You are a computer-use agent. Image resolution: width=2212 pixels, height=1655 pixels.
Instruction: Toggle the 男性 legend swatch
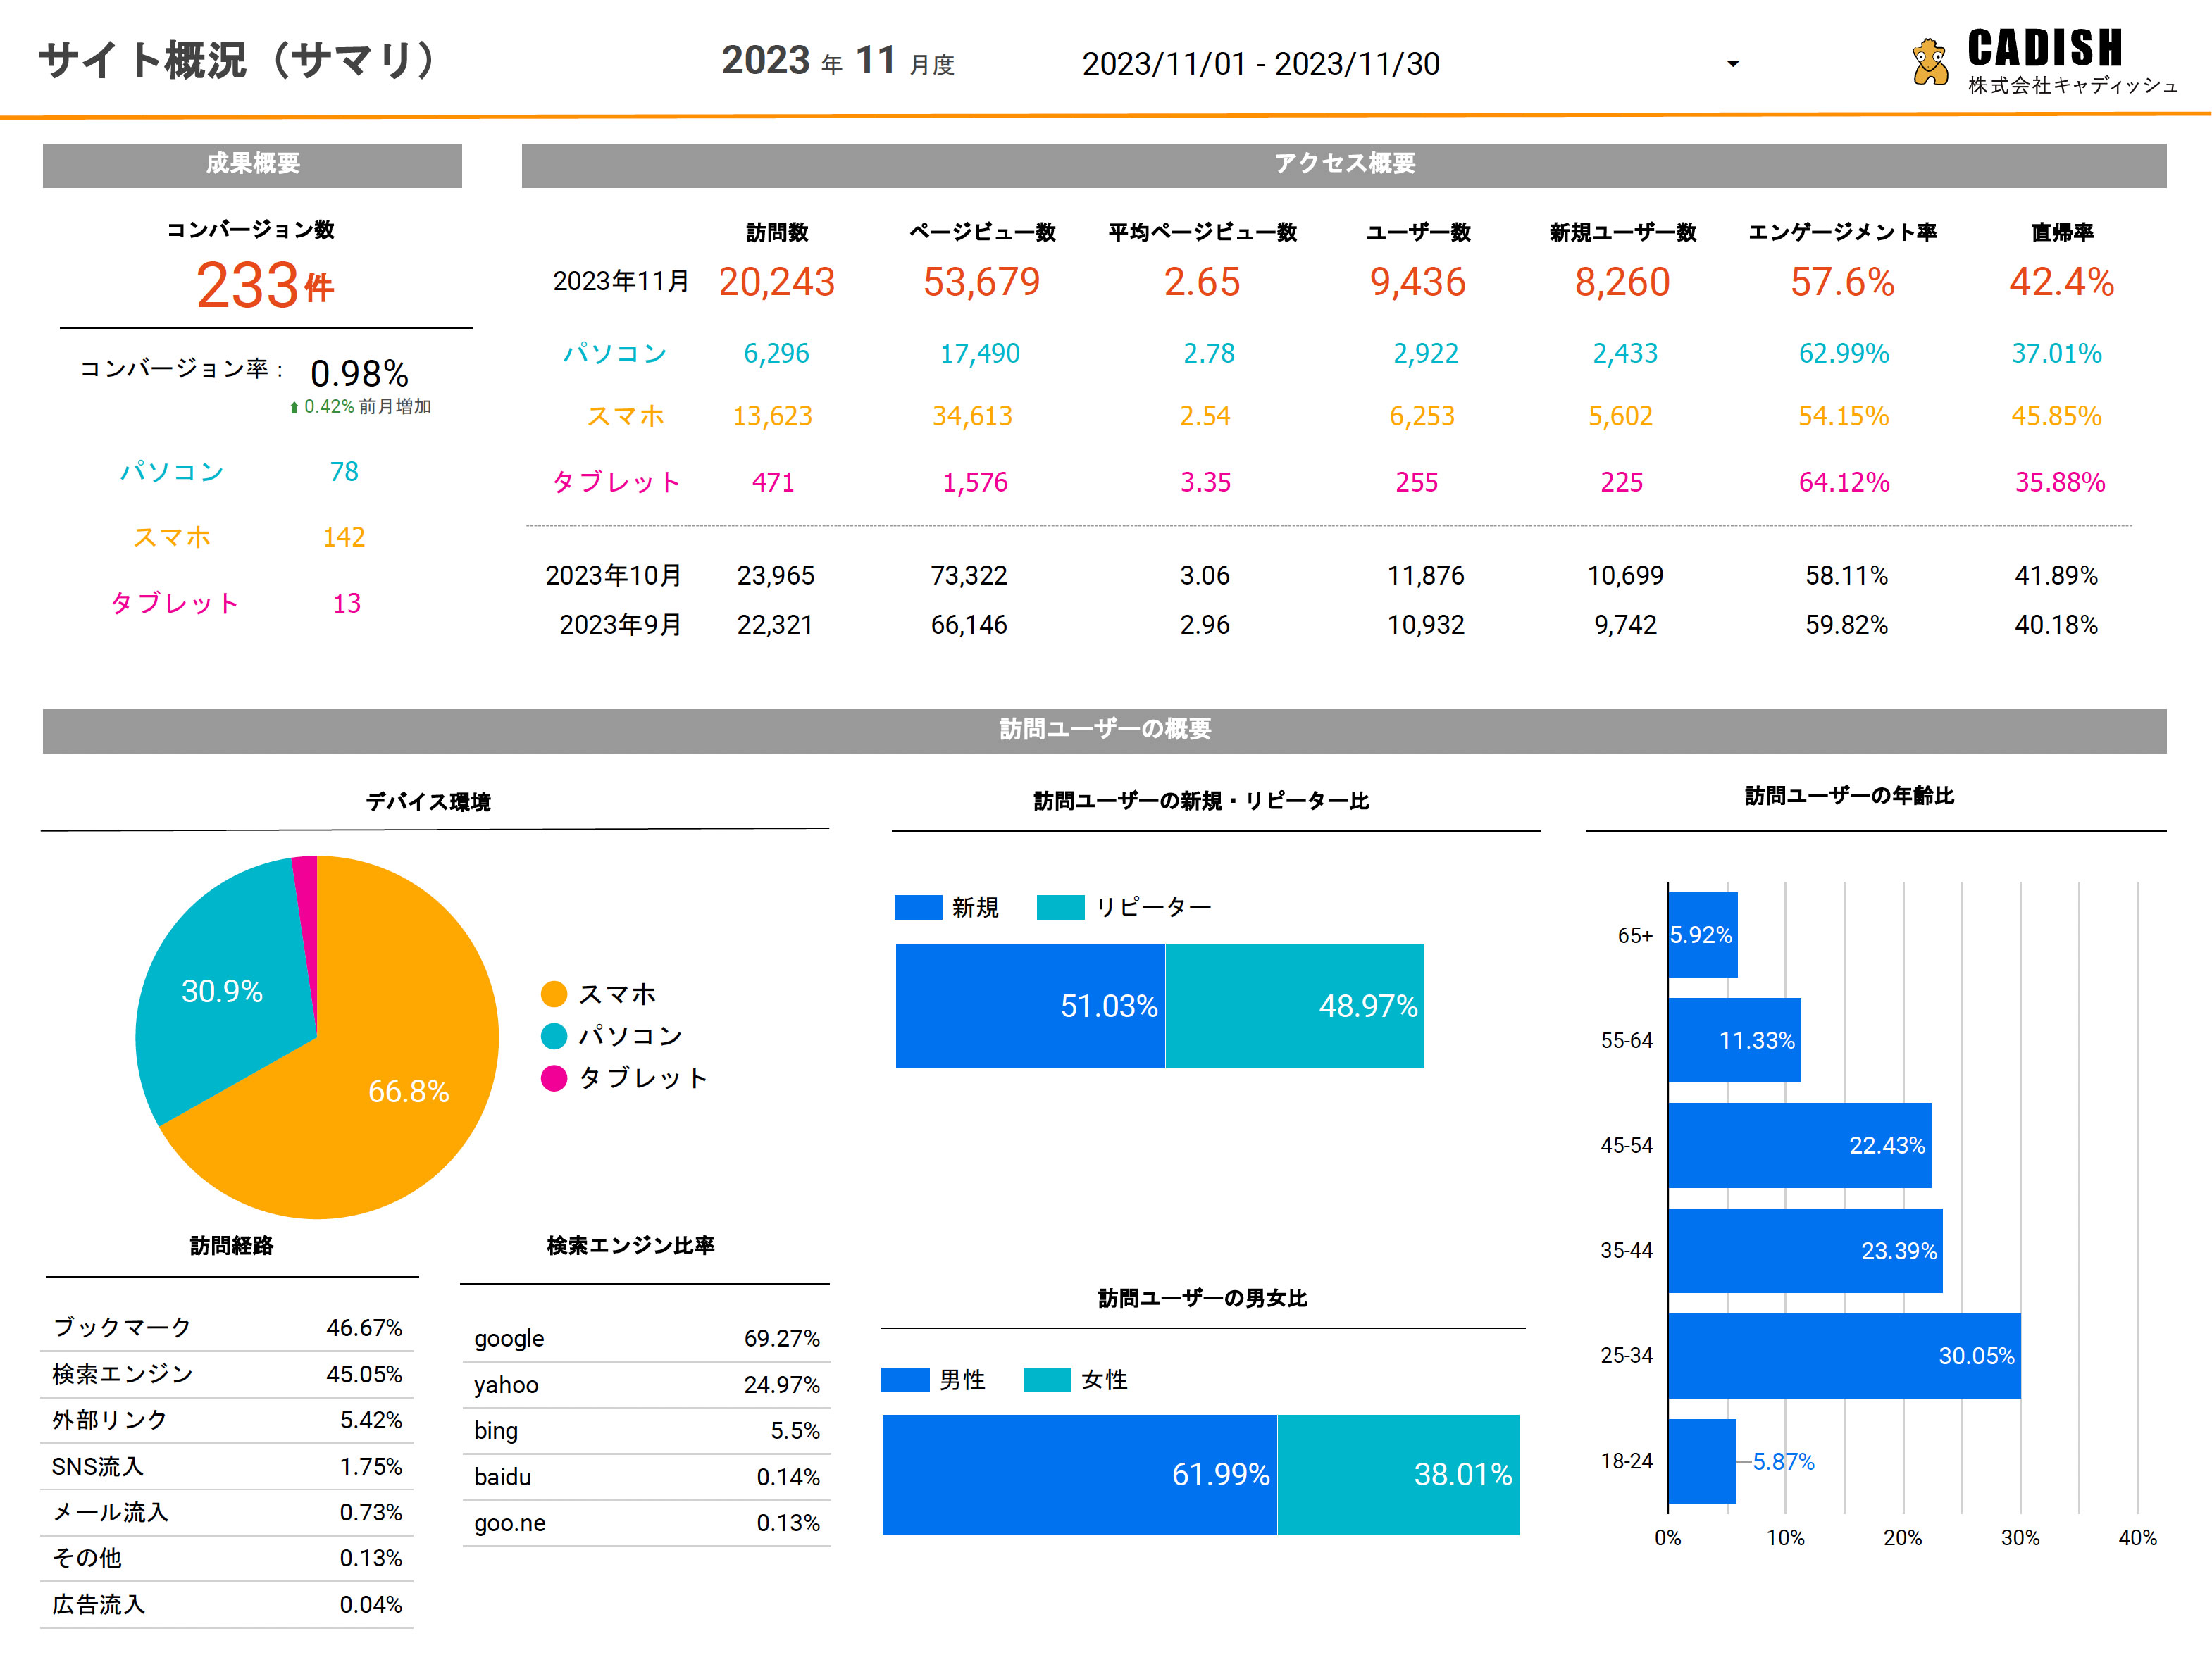[905, 1380]
